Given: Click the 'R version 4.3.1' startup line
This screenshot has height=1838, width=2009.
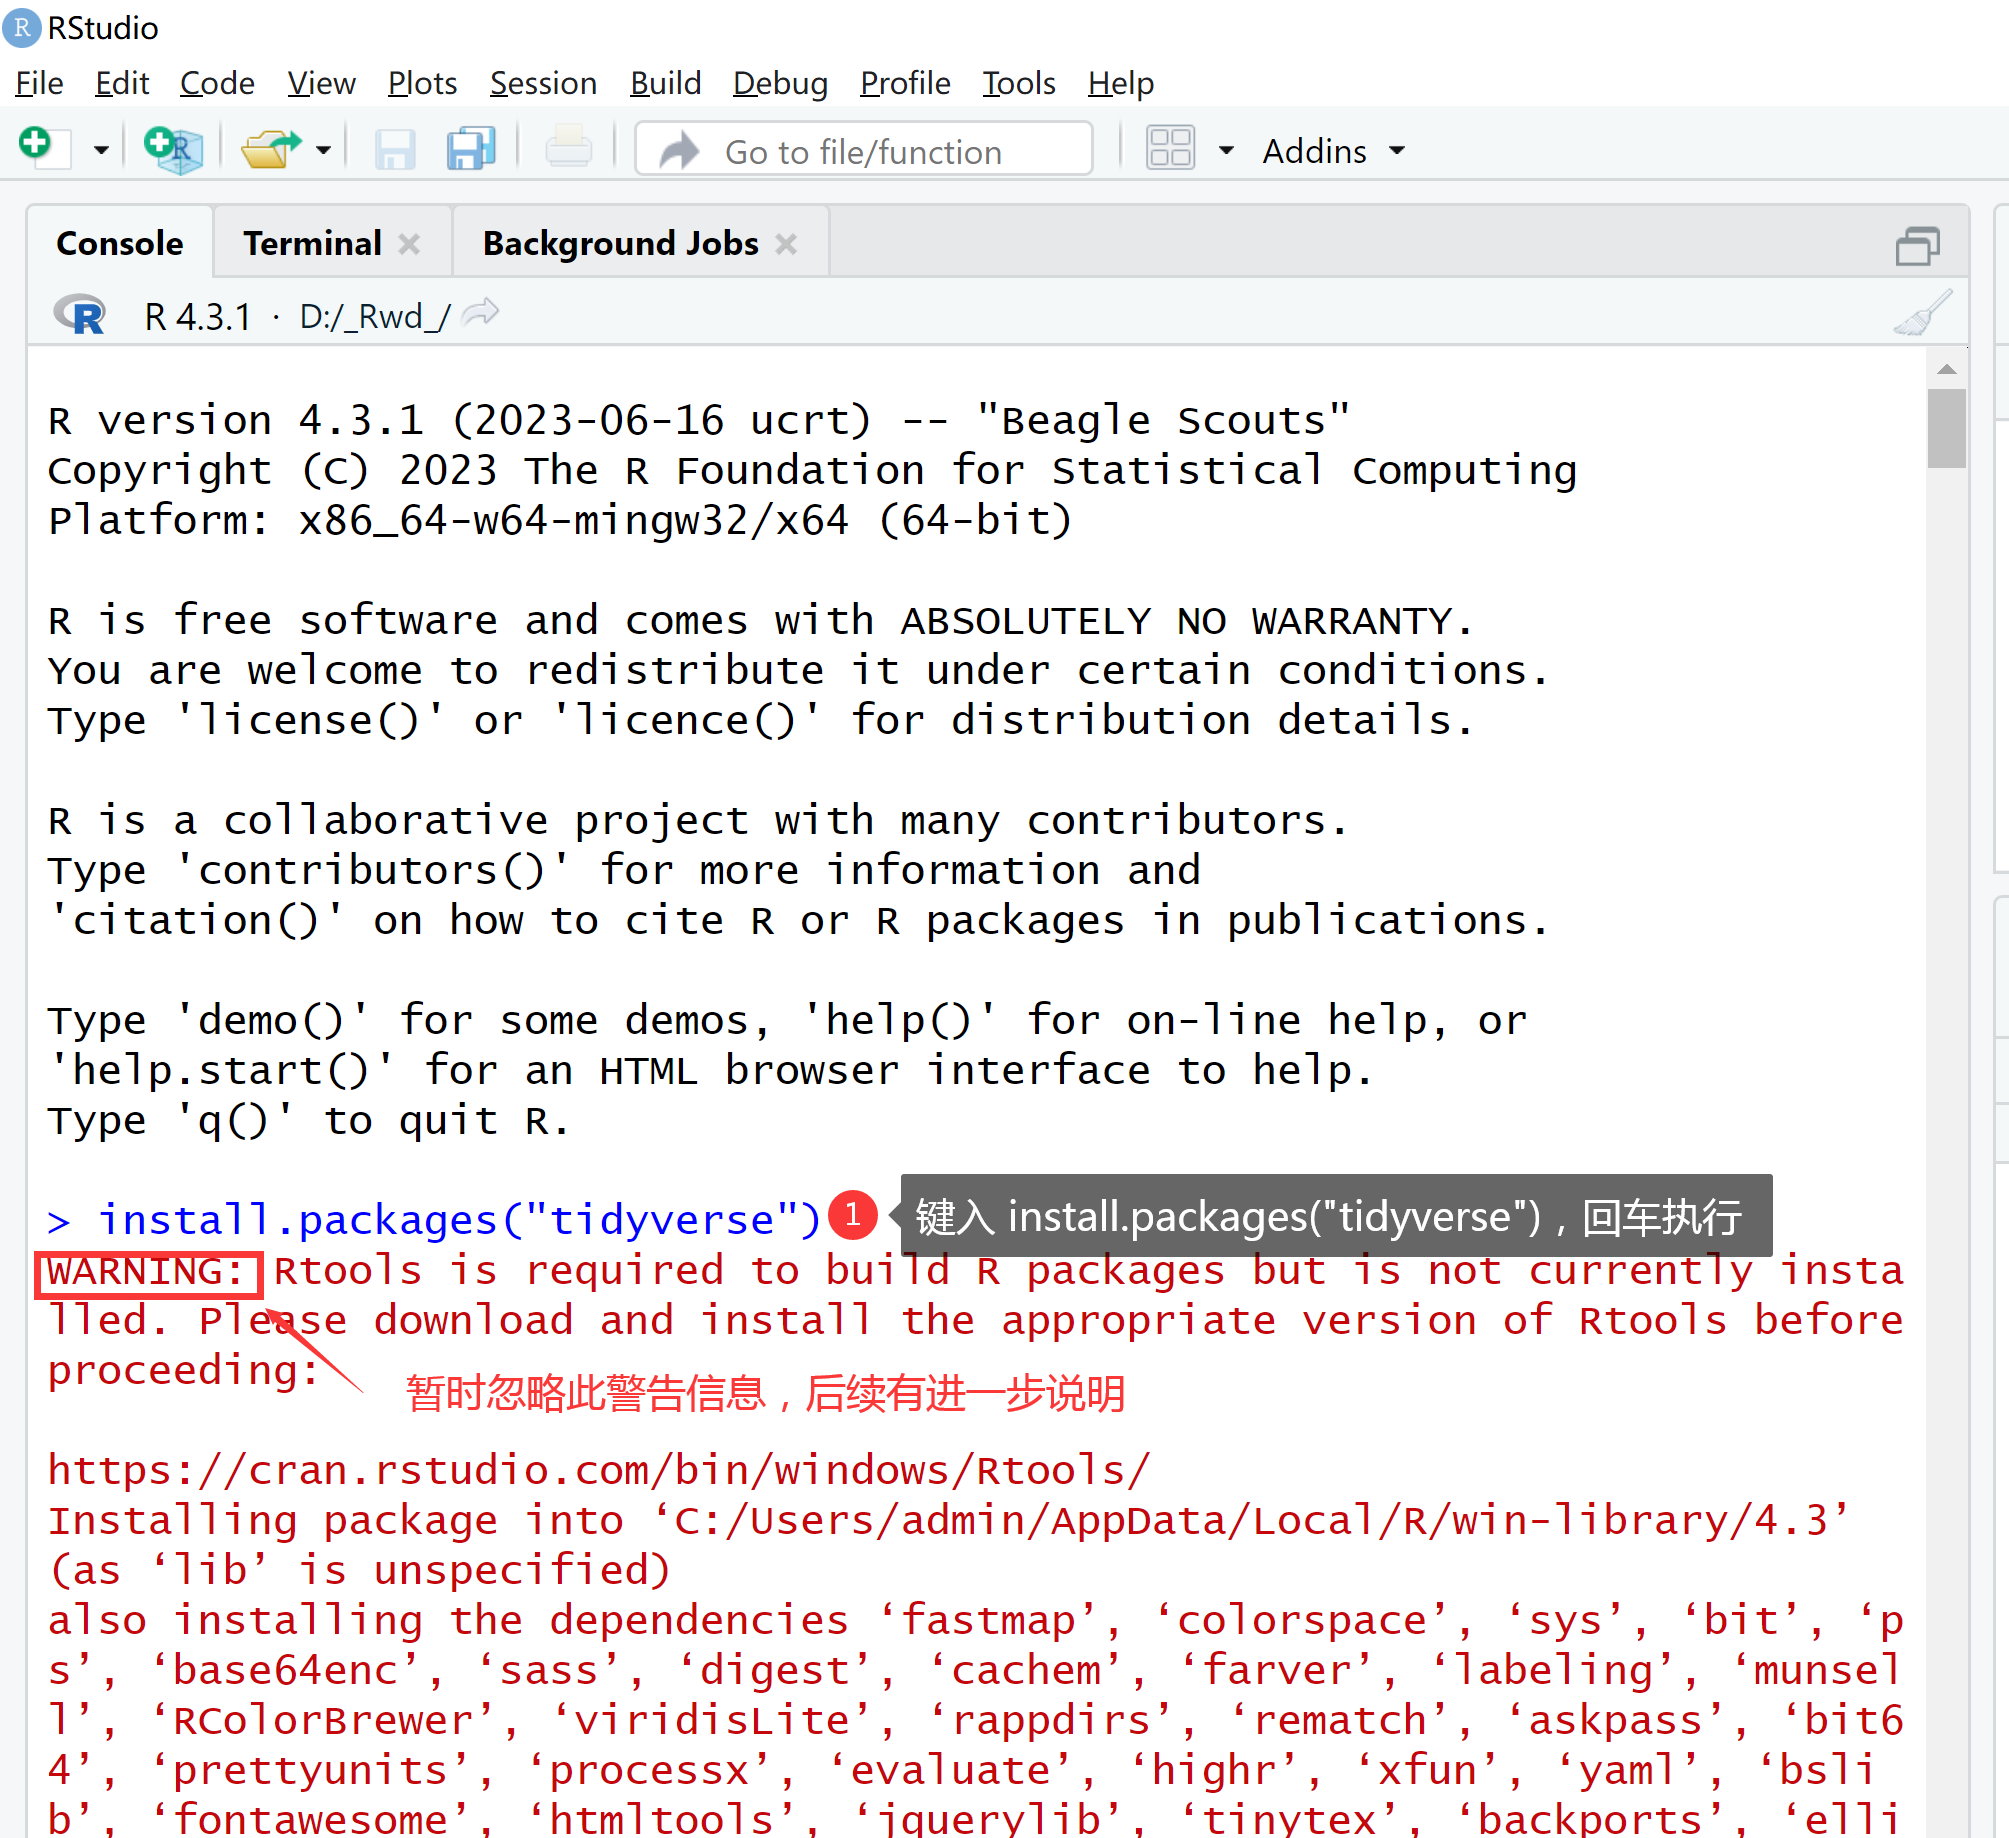Looking at the screenshot, I should coord(700,420).
